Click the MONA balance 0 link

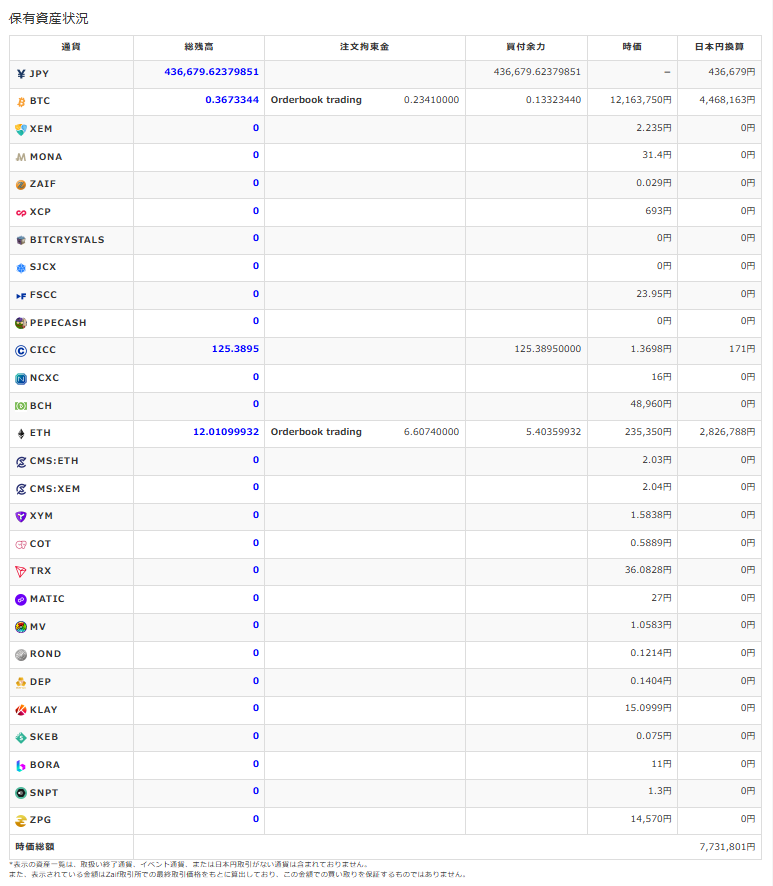coord(256,155)
